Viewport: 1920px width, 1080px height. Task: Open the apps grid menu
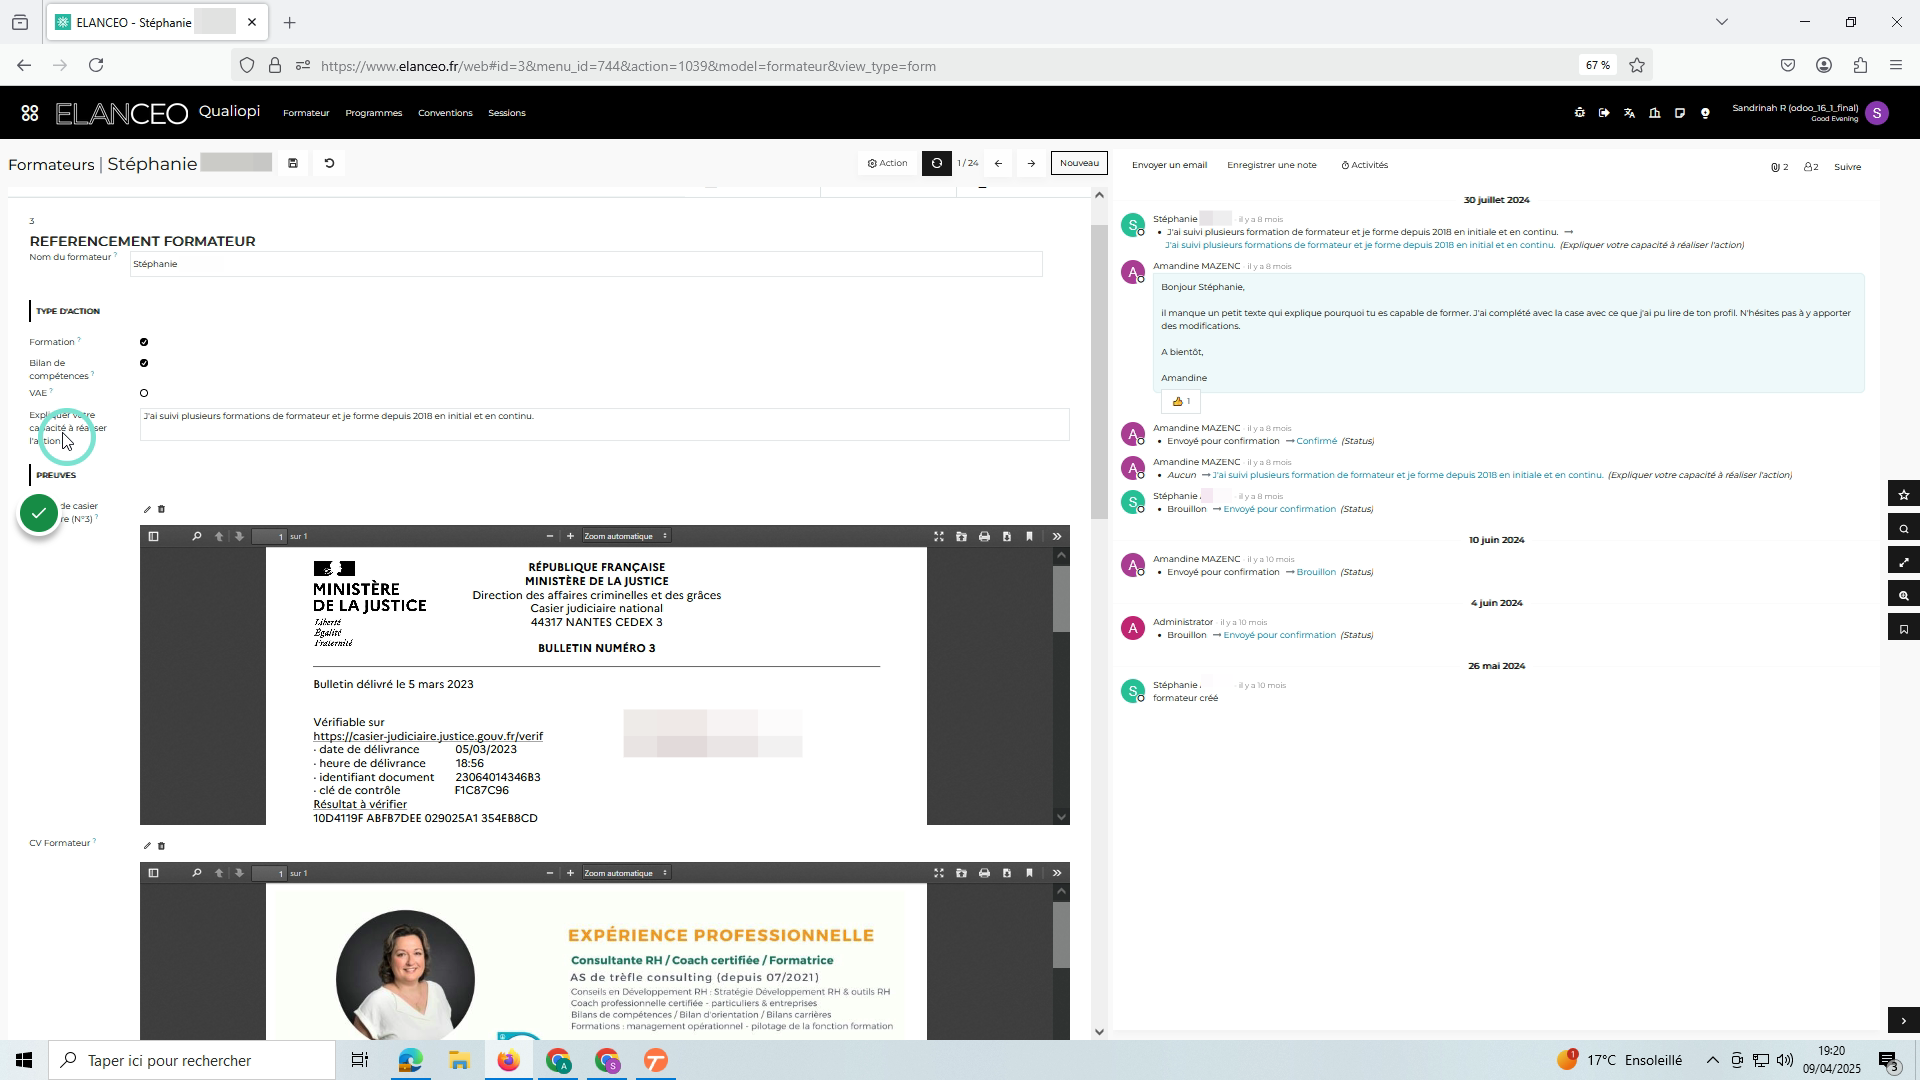click(30, 113)
